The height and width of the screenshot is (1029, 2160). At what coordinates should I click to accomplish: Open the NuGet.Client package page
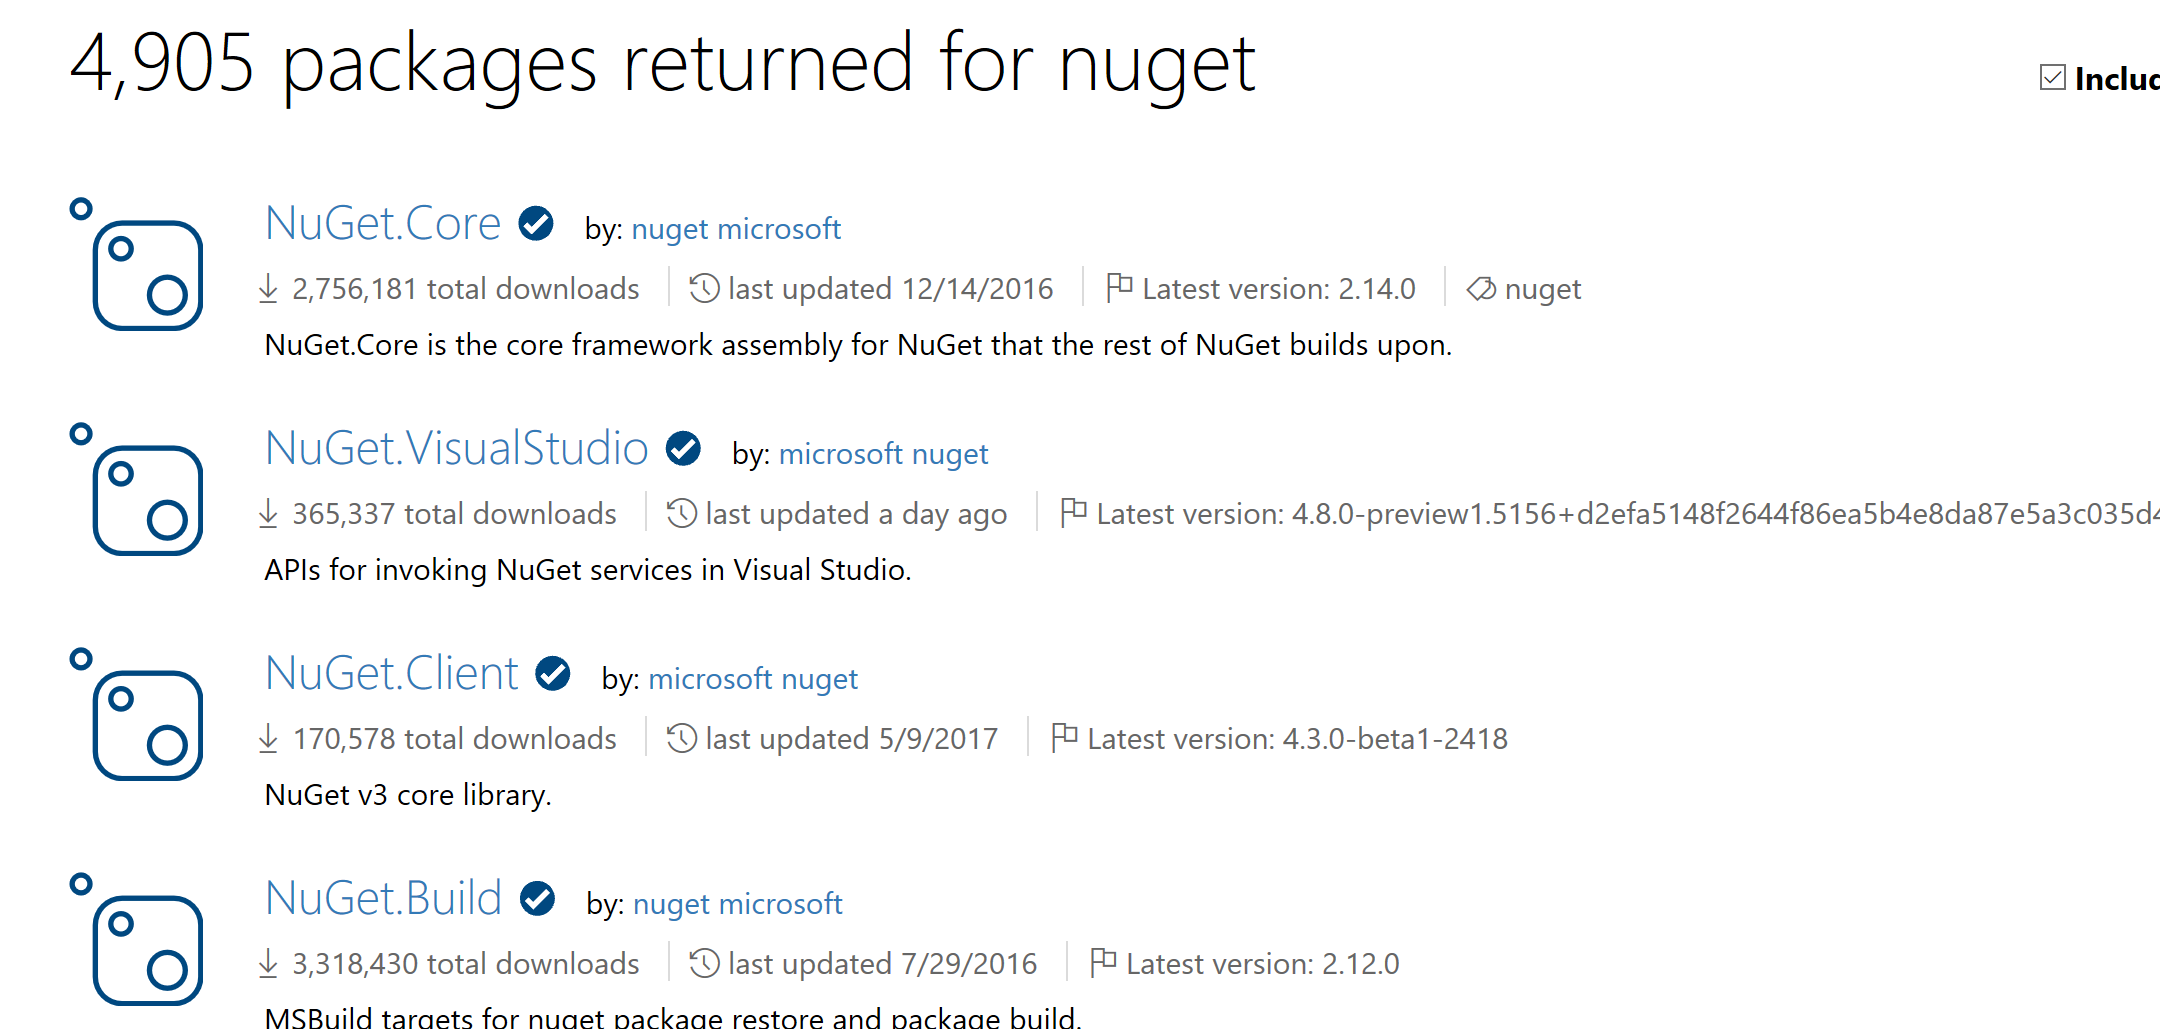[391, 673]
